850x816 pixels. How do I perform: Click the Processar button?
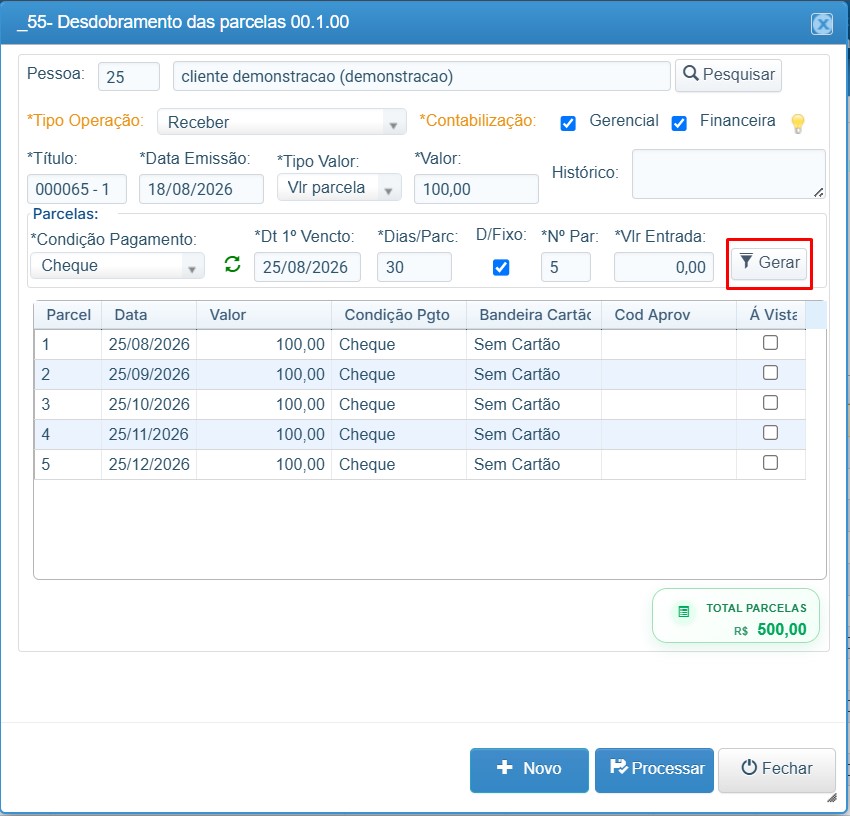(654, 769)
